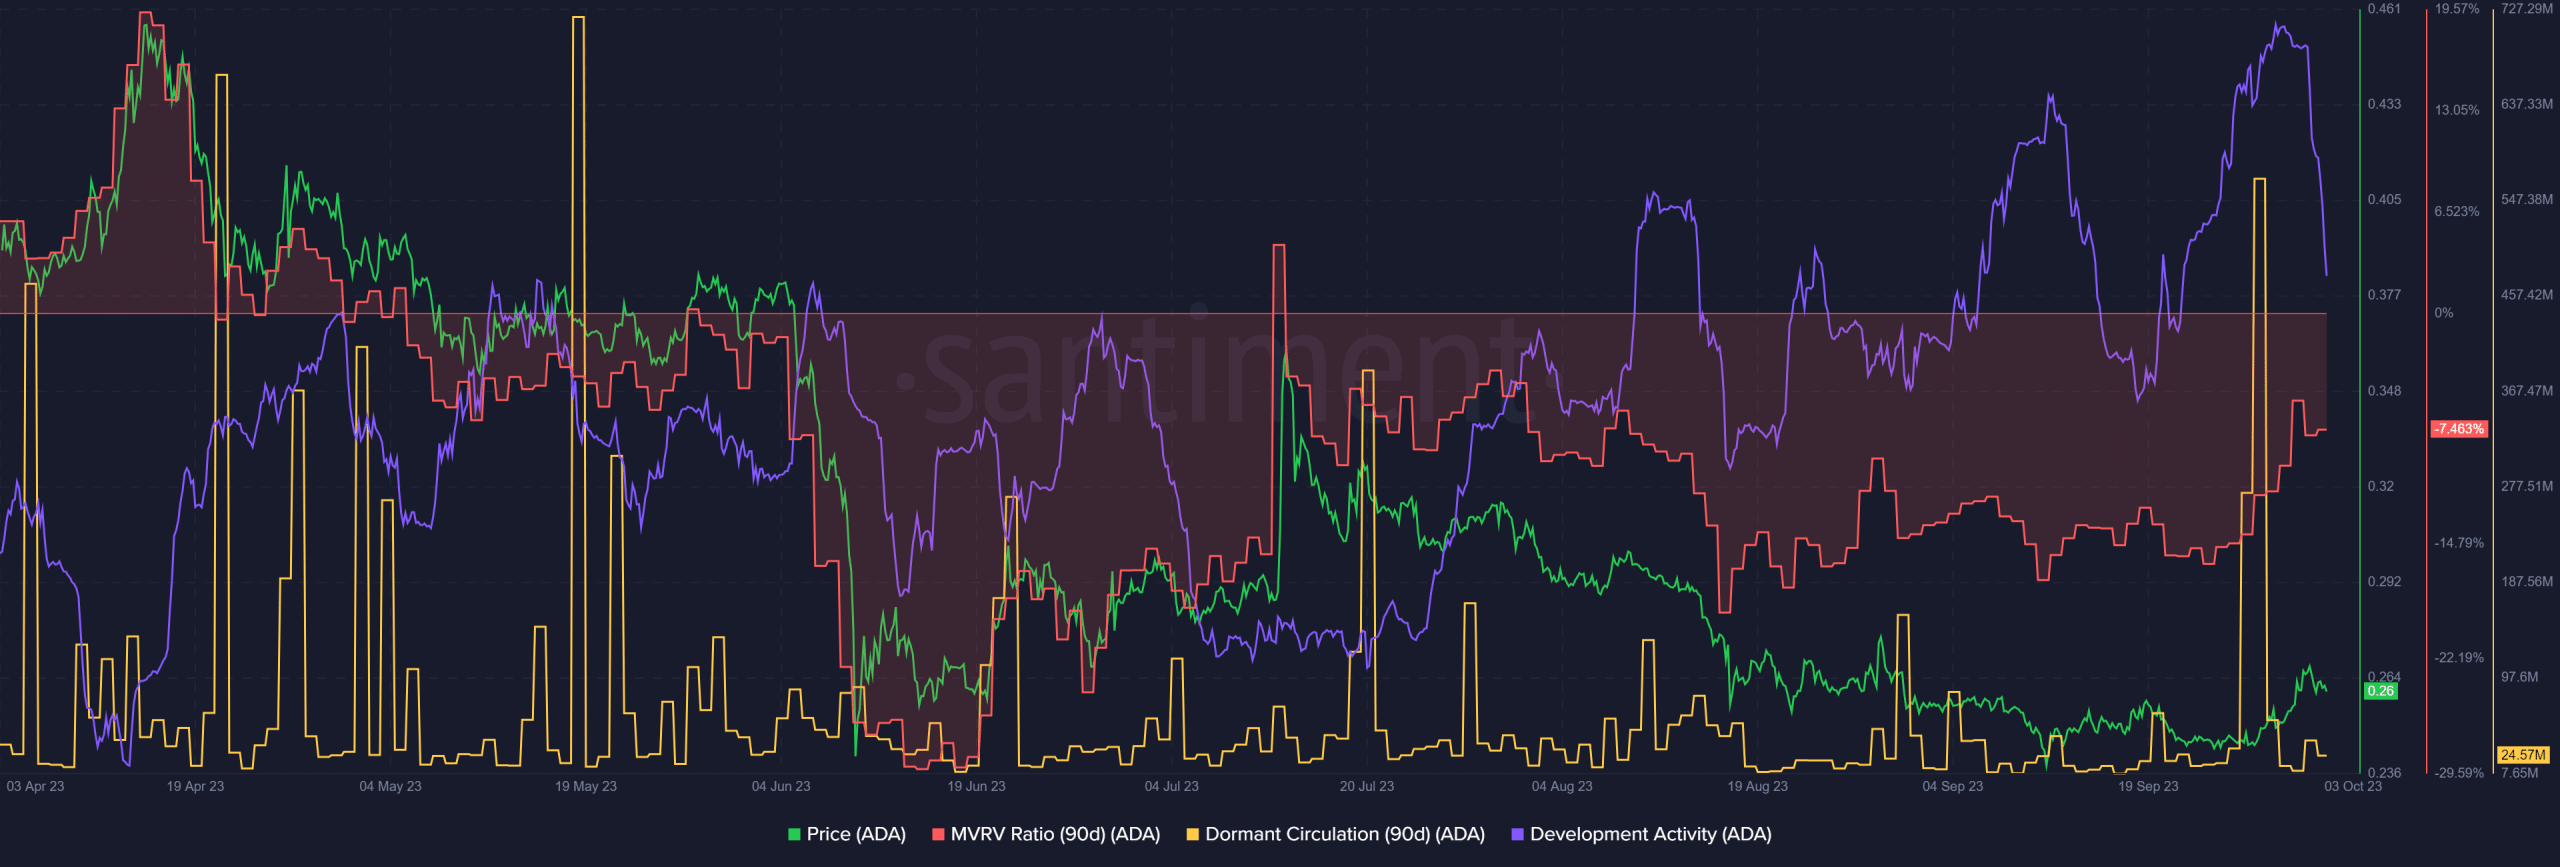Click the red MVRV Ratio legend swatch
The image size is (2560, 867).
(938, 834)
